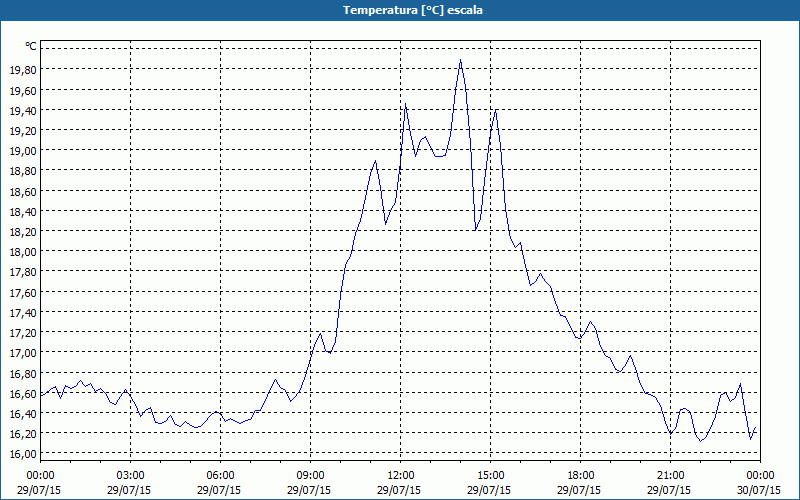The image size is (800, 500).
Task: Click the 19,60 y-axis label
Action: tap(23, 90)
